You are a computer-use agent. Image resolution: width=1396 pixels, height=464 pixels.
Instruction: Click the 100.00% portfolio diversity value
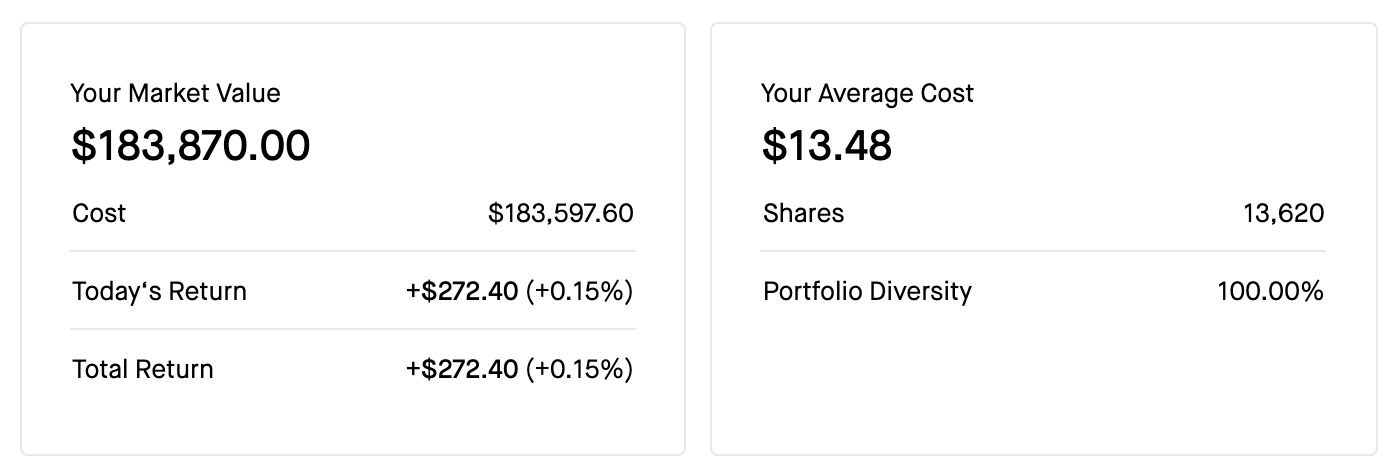click(1270, 291)
